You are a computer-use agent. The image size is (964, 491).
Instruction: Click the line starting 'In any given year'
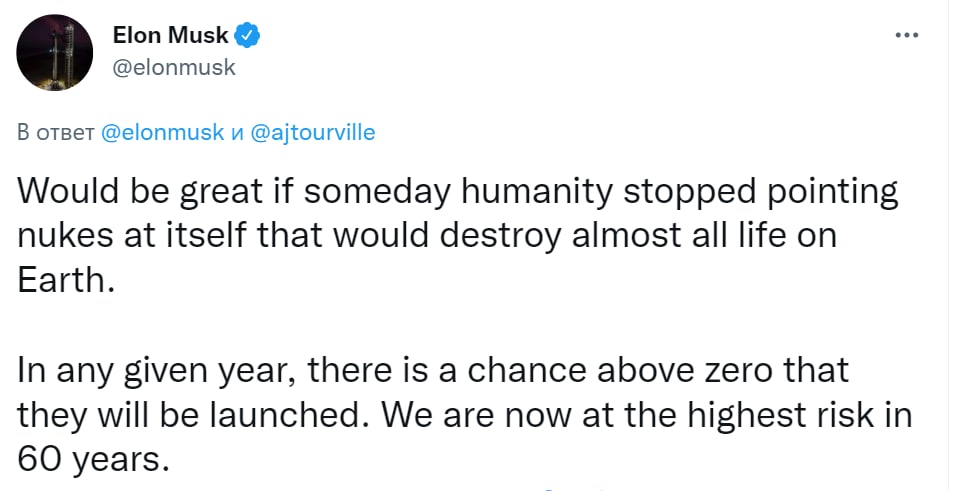(x=433, y=369)
